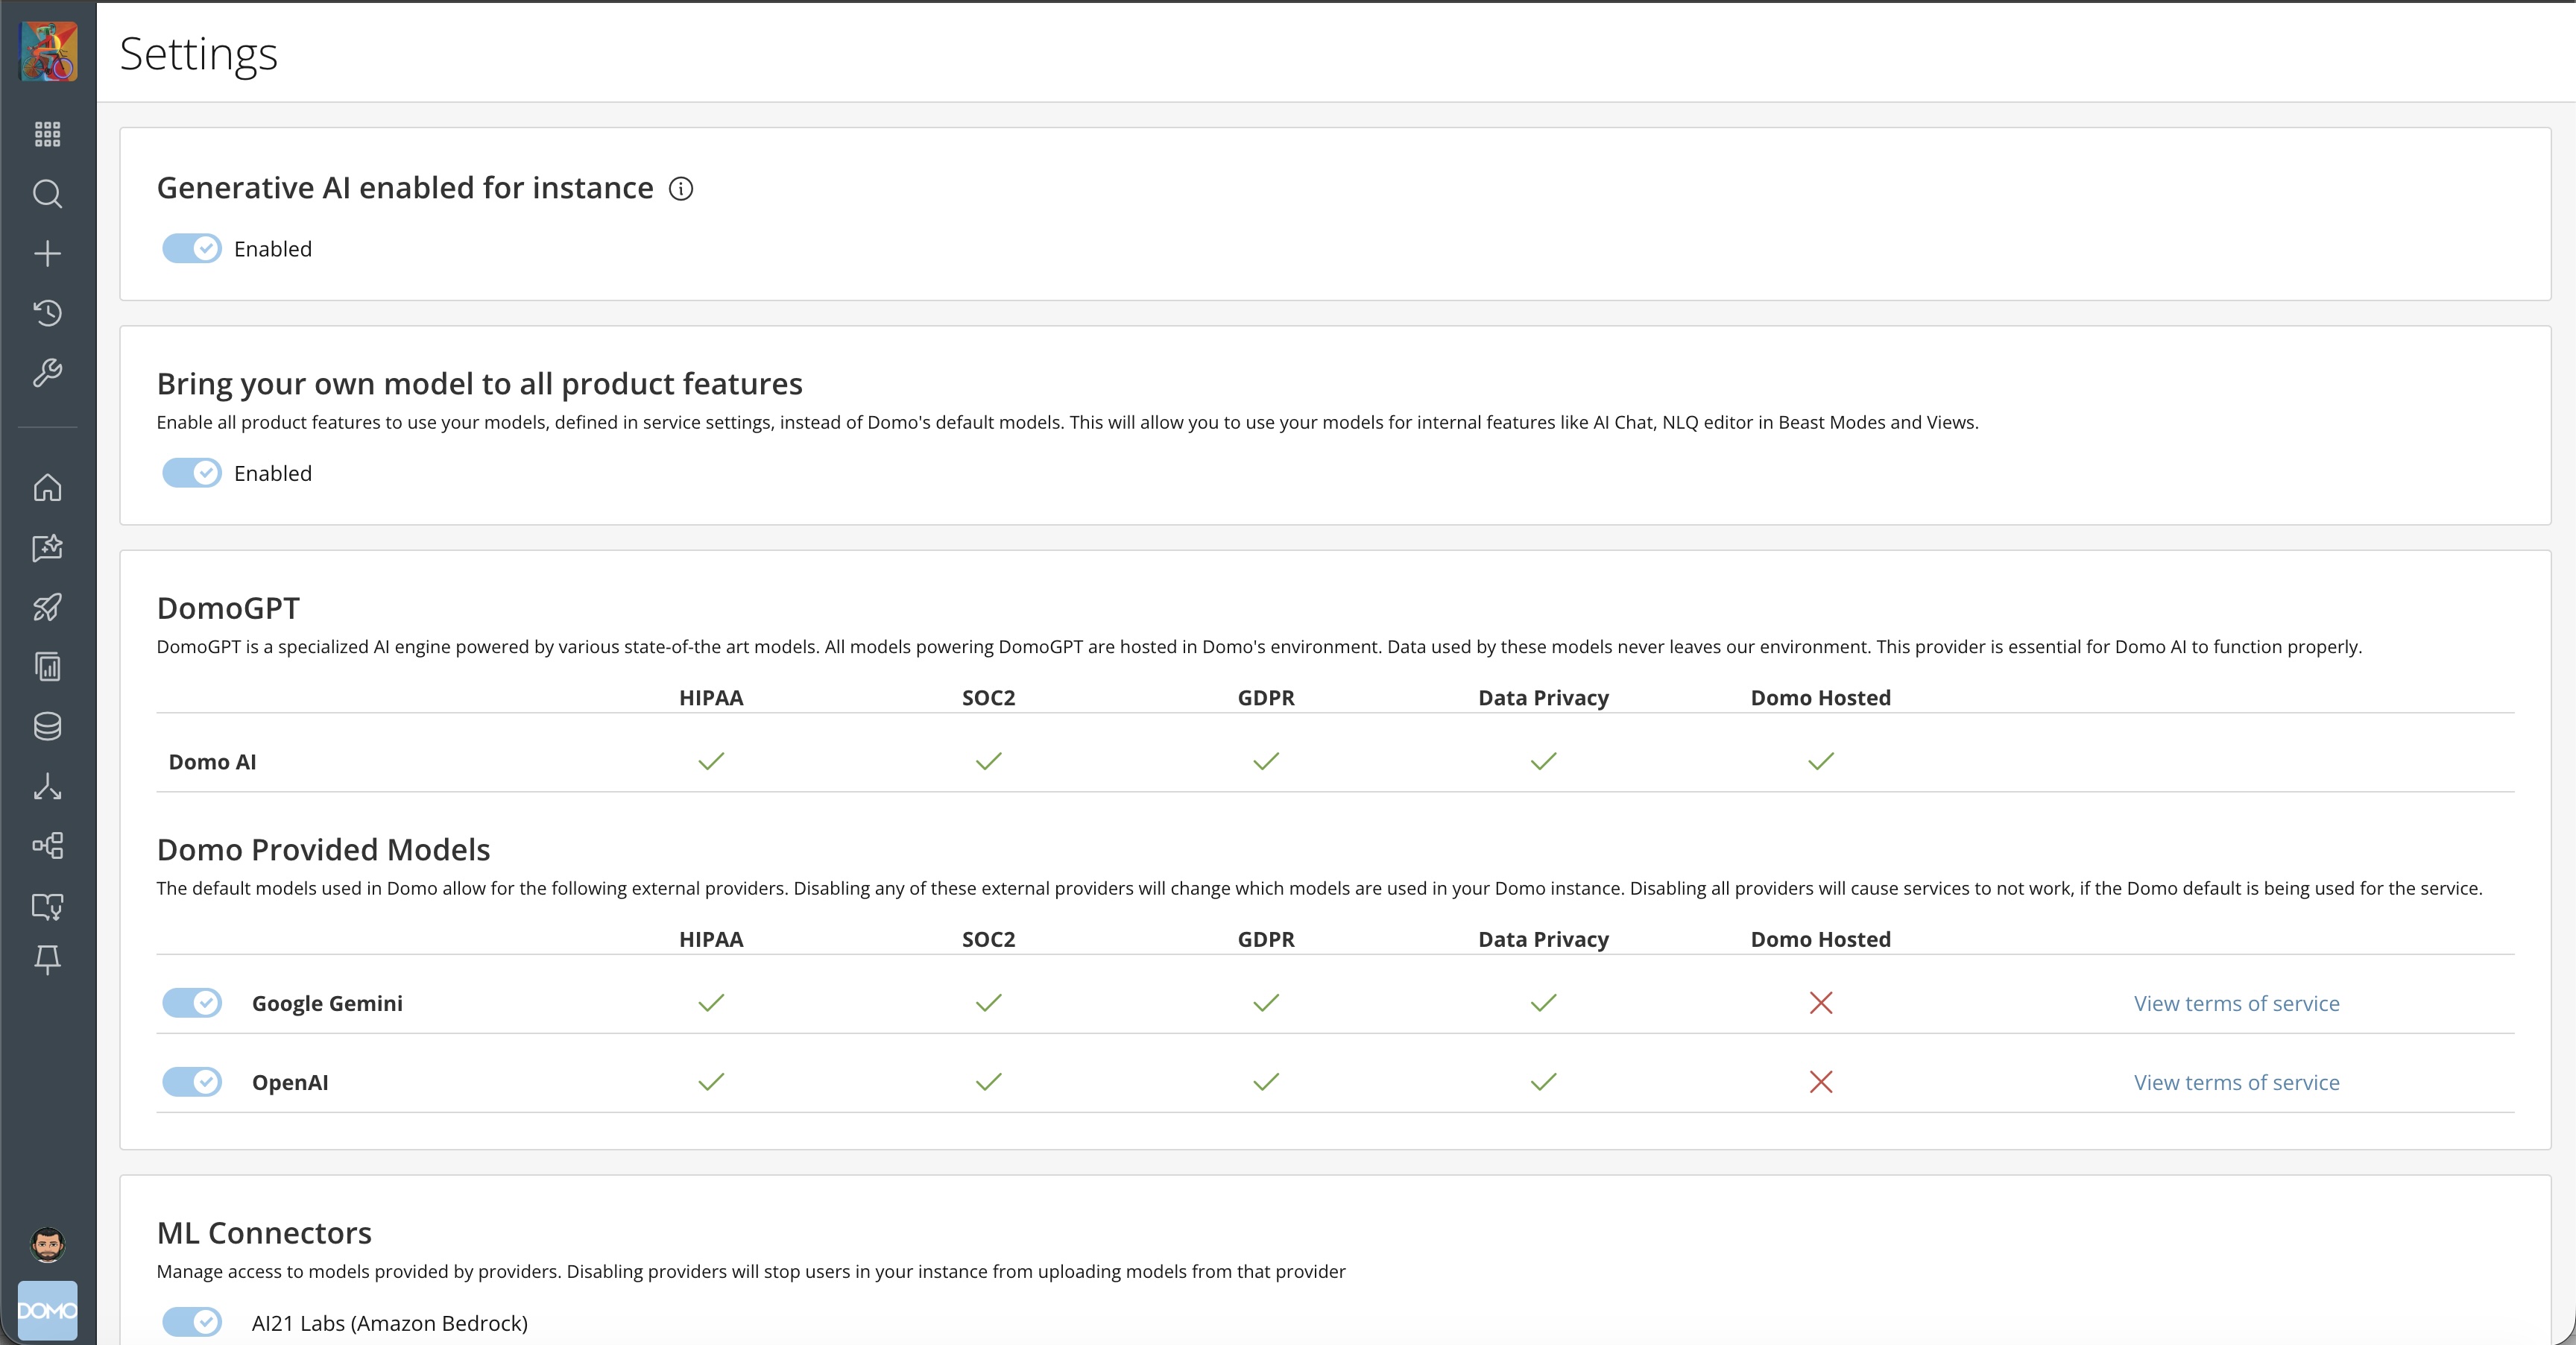Click the "DomoGPT" section heading
This screenshot has width=2576, height=1345.
click(x=228, y=608)
